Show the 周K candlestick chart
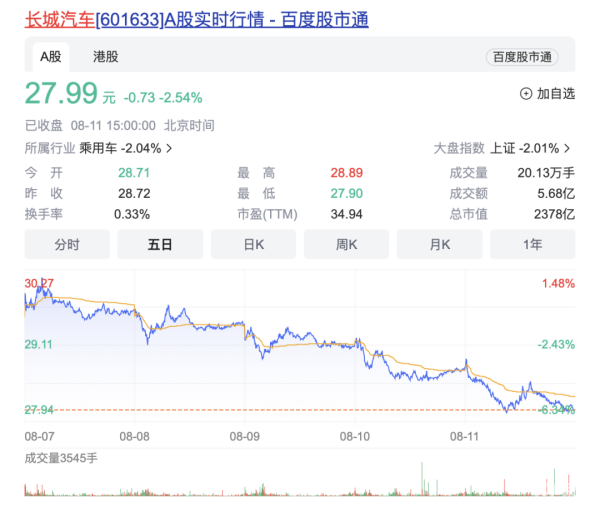The image size is (600, 507). (347, 244)
